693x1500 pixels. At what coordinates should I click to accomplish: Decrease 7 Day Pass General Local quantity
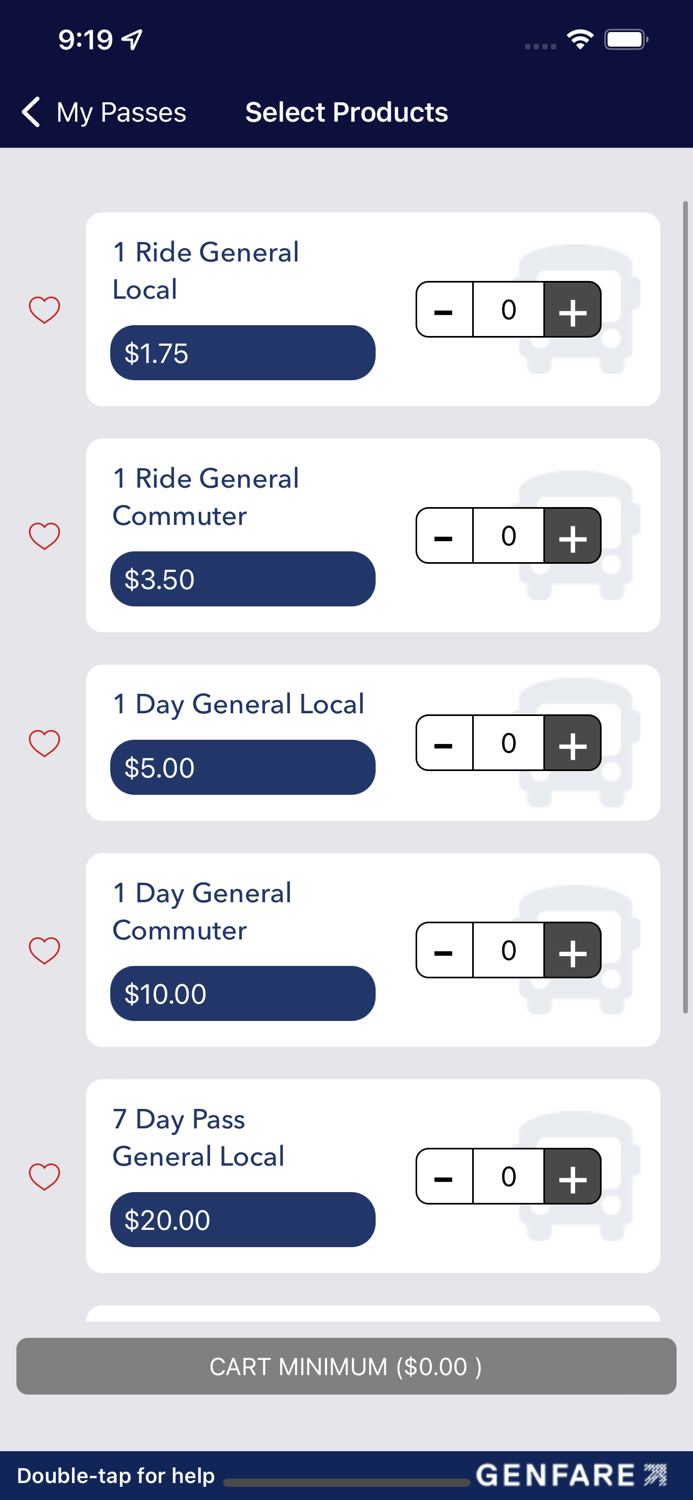pyautogui.click(x=444, y=1177)
